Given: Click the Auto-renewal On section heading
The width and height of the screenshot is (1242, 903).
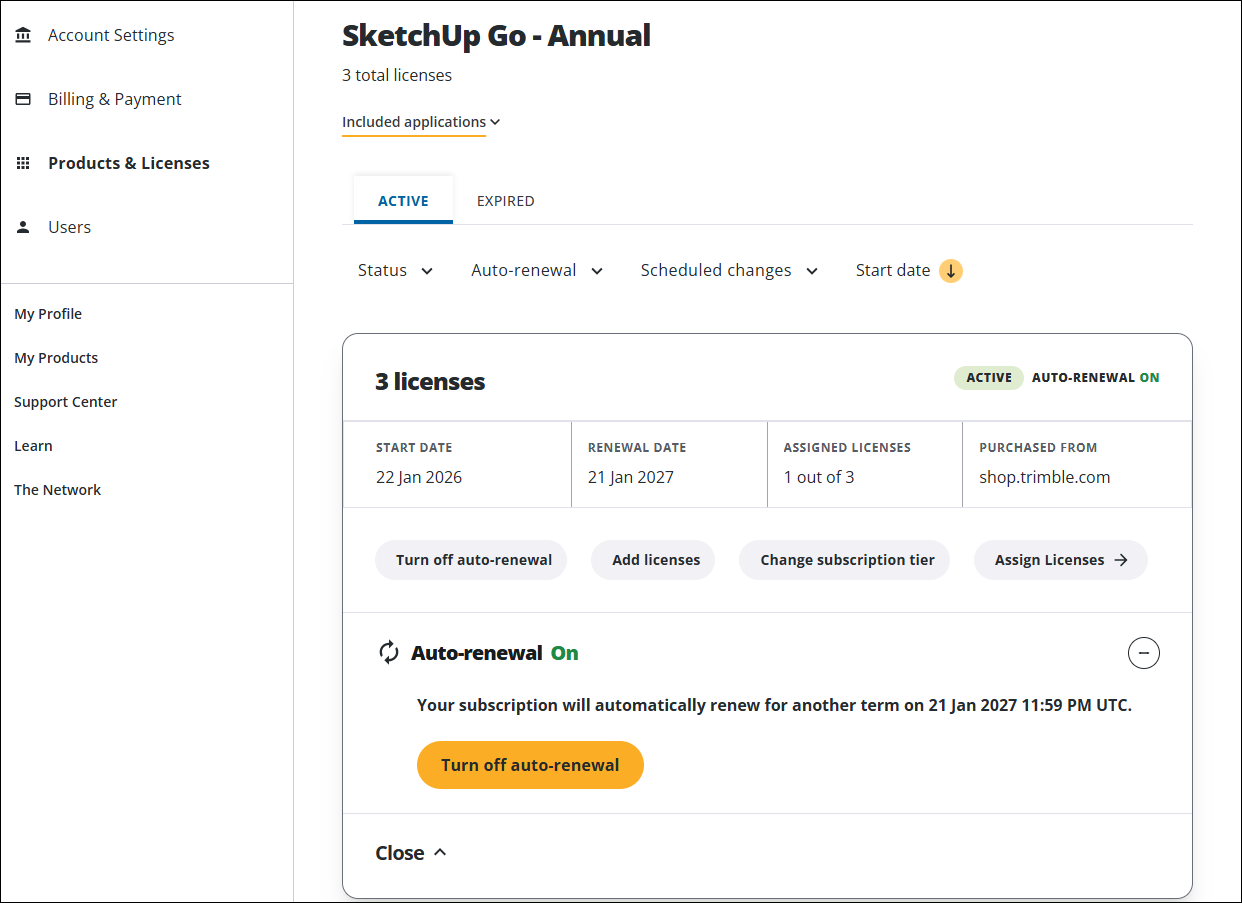Looking at the screenshot, I should (x=495, y=653).
